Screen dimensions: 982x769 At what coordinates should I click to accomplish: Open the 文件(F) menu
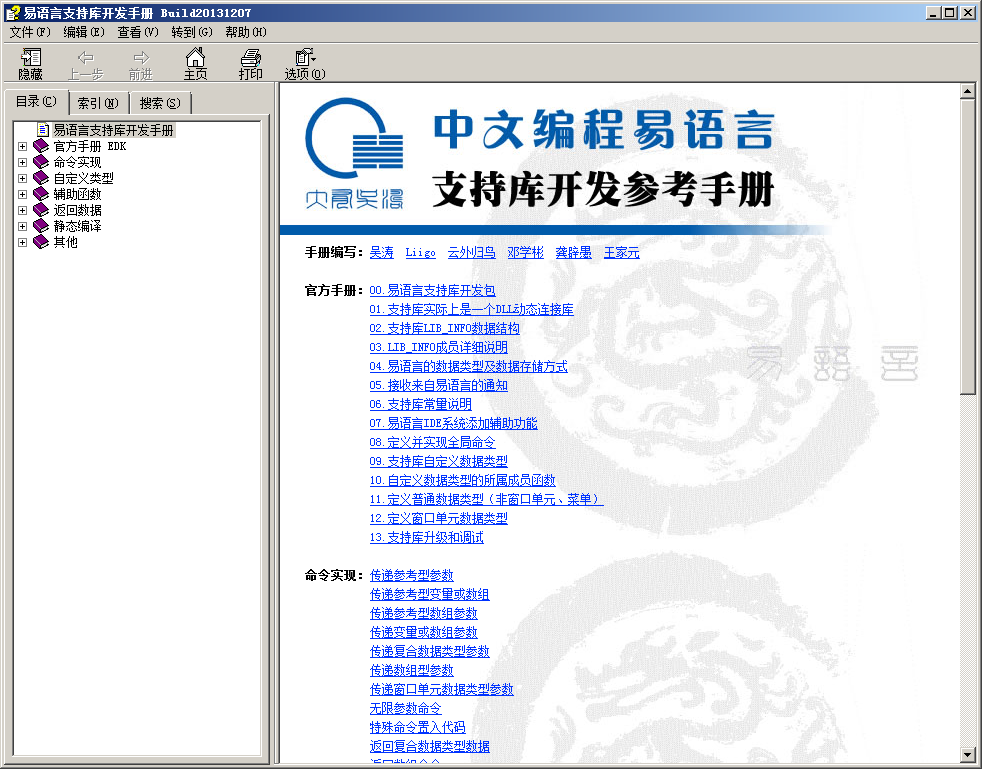[30, 32]
